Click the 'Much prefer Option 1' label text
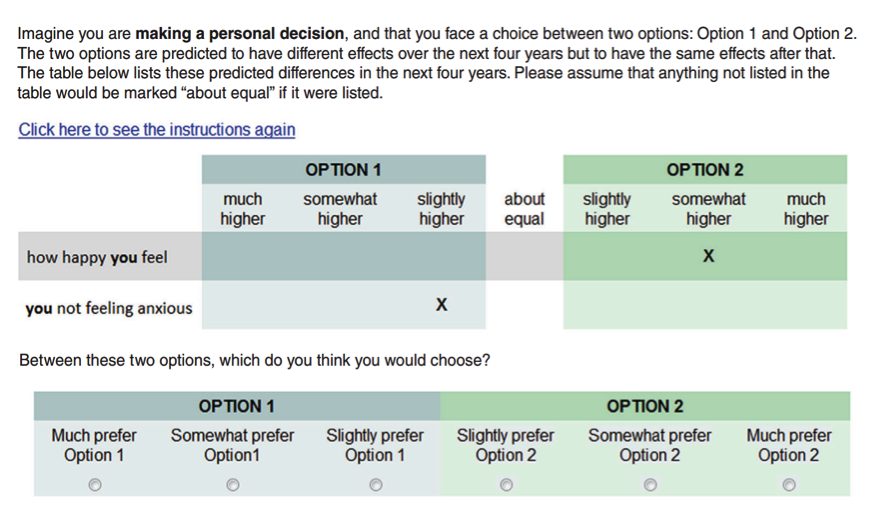Image resolution: width=877 pixels, height=529 pixels. (94, 445)
